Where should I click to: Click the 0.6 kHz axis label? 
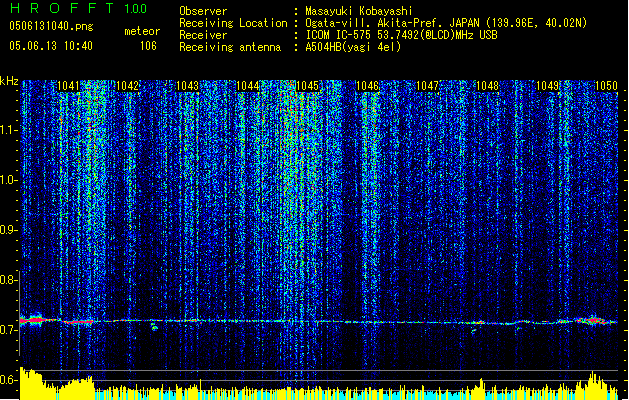tap(9, 380)
